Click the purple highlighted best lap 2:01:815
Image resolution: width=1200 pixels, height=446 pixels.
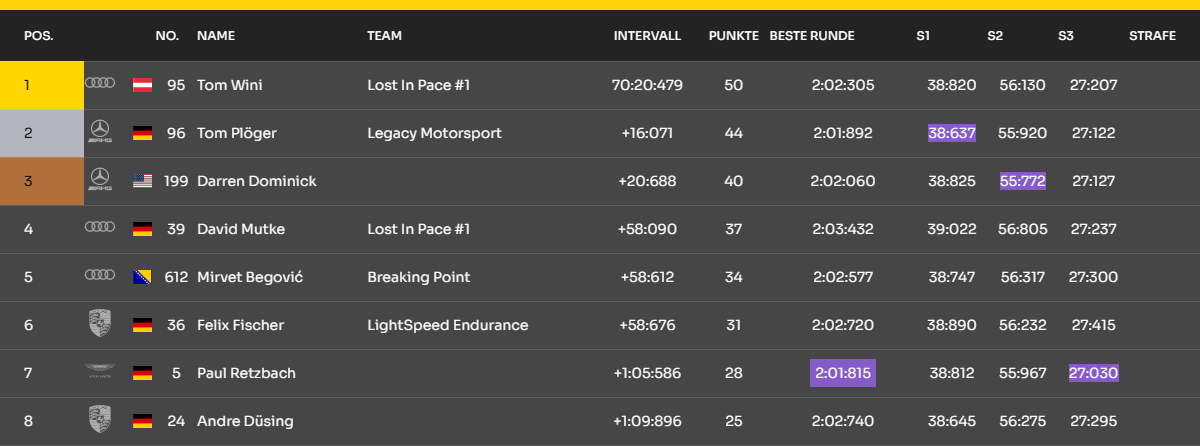[x=843, y=373]
